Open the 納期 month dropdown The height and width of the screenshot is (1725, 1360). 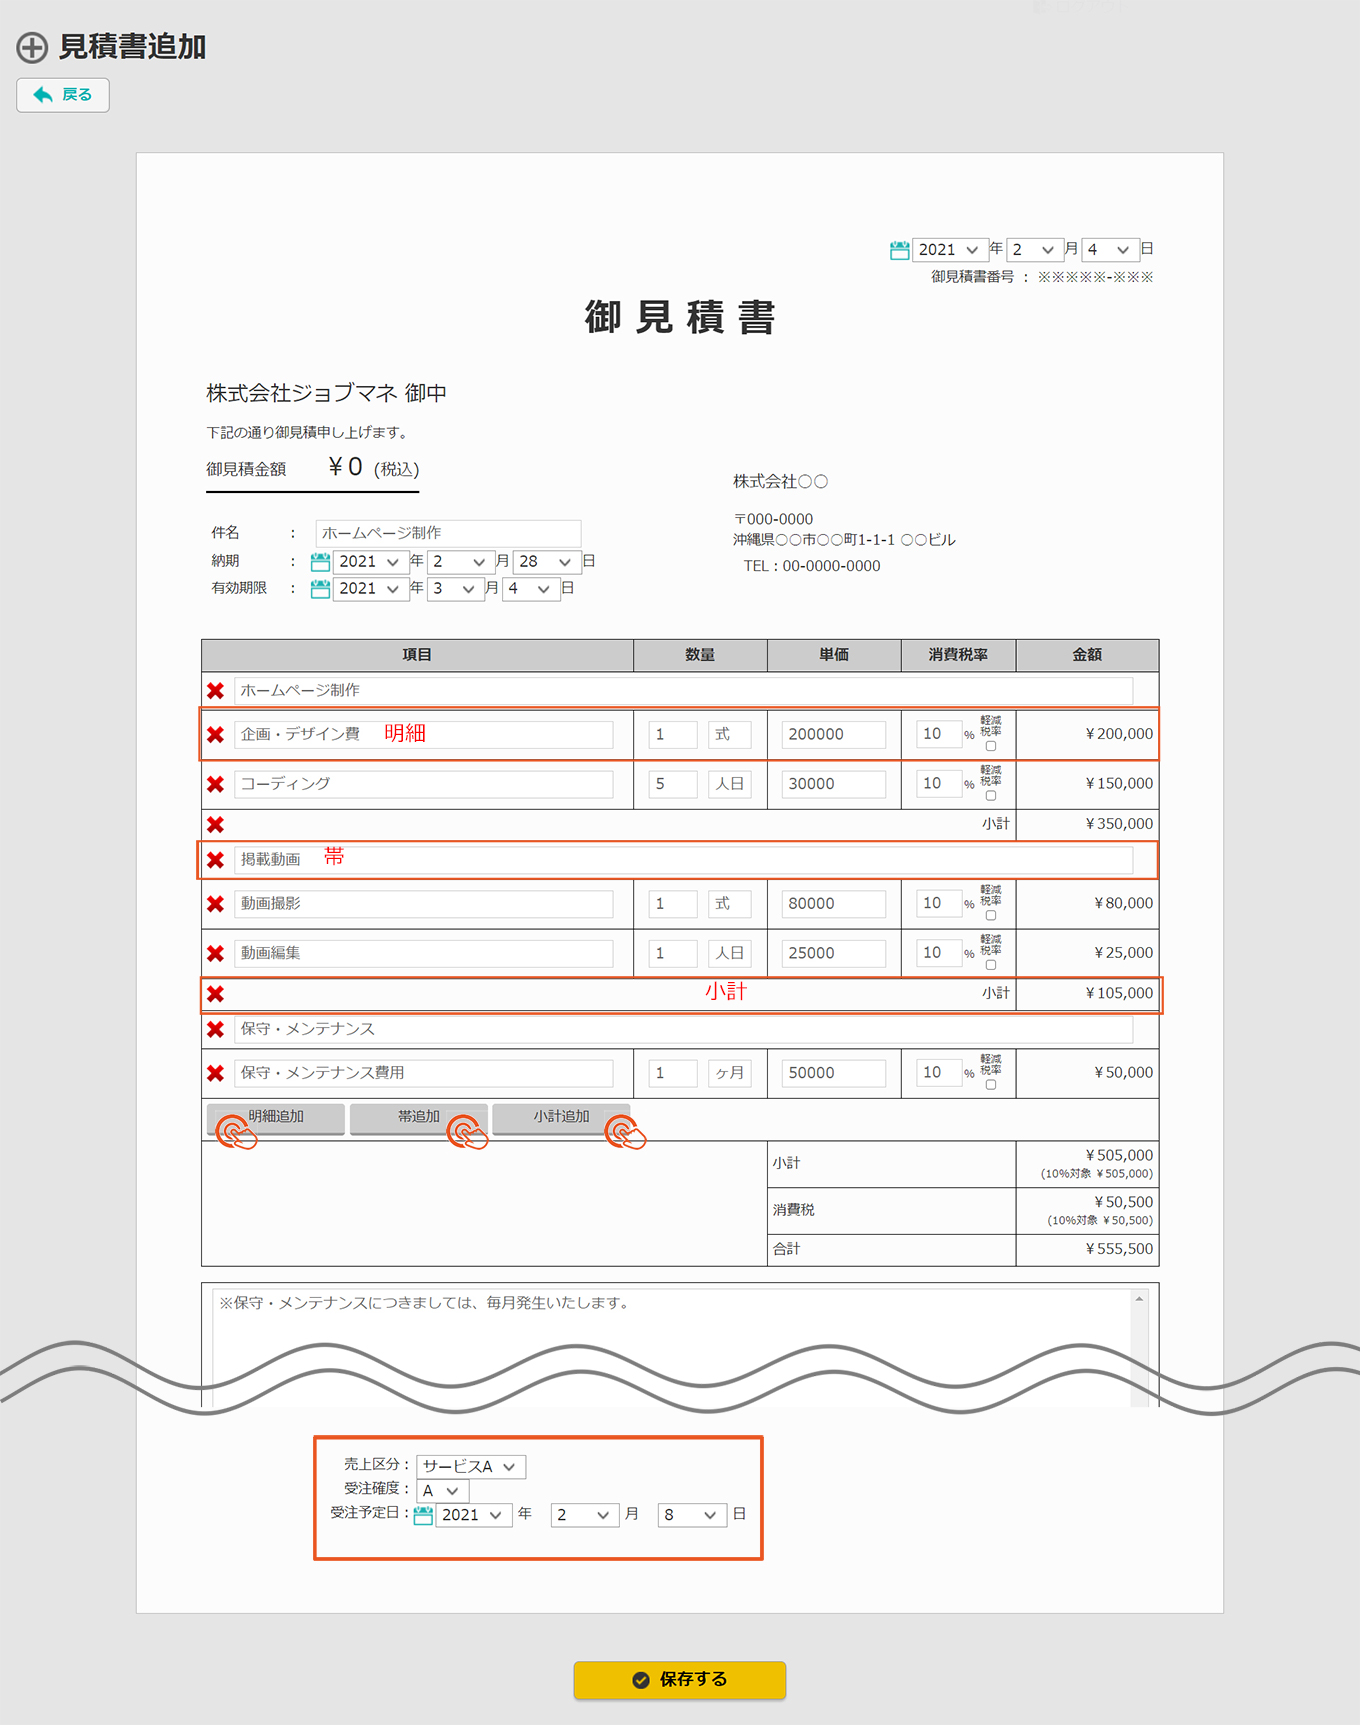click(459, 562)
